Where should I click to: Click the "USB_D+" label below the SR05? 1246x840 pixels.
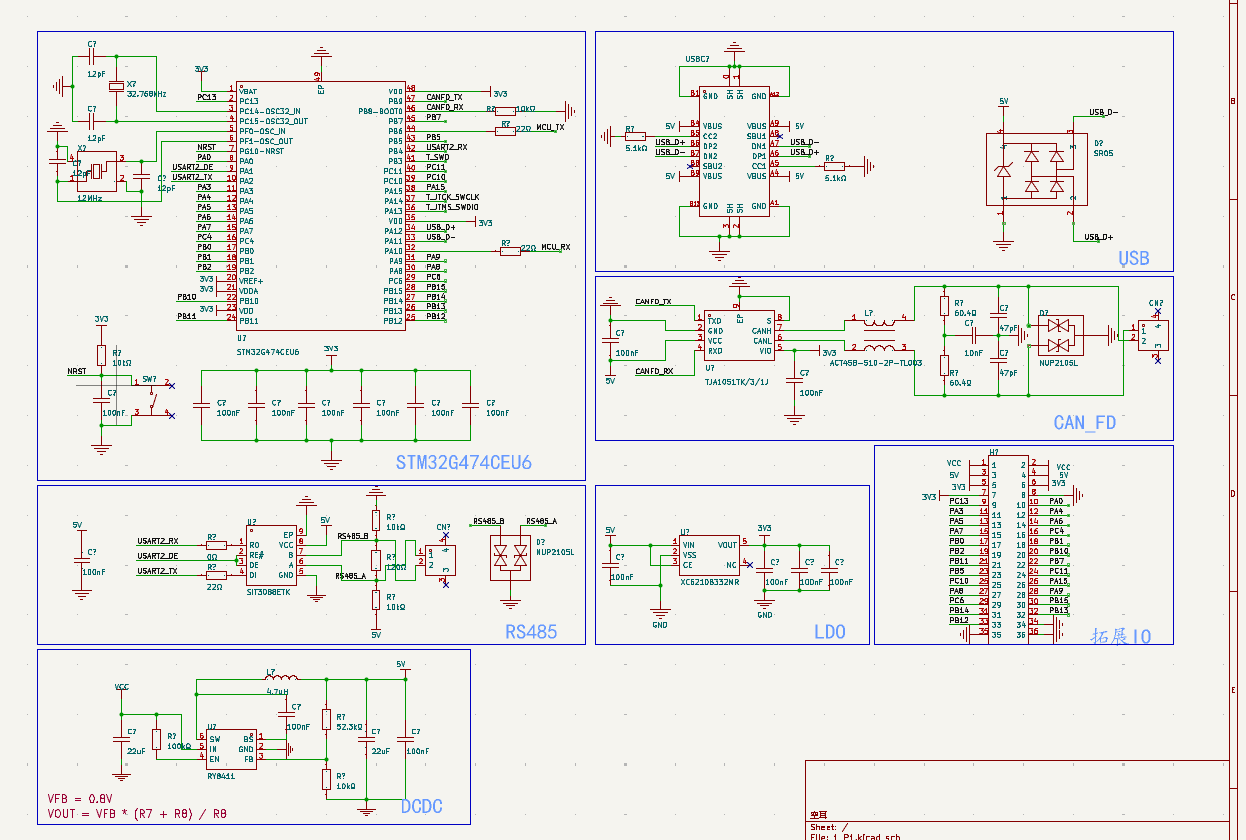coord(1099,237)
